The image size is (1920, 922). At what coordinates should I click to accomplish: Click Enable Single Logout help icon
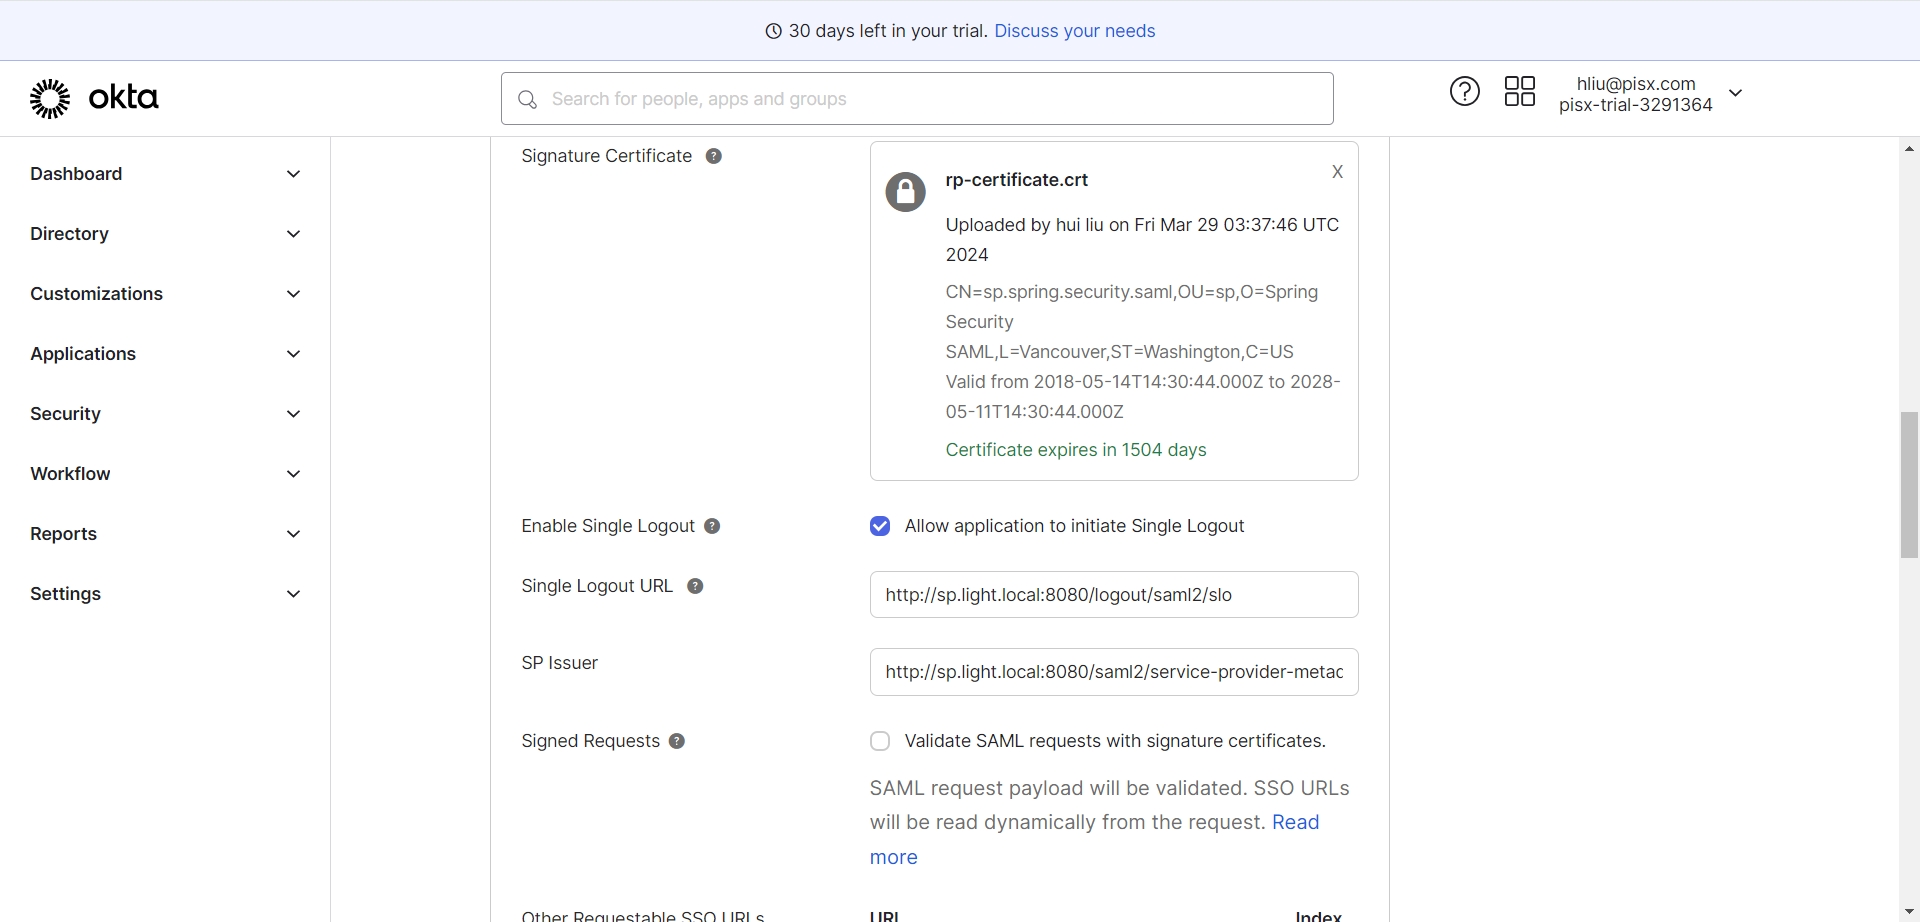(712, 526)
